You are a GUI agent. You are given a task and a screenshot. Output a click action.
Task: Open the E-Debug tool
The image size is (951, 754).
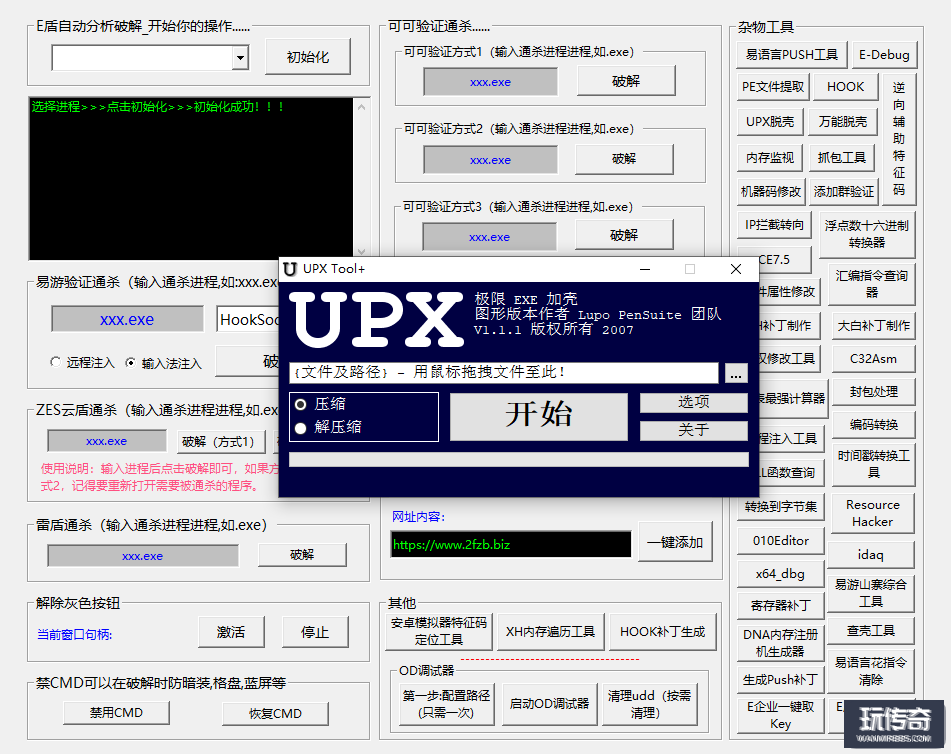coord(884,55)
